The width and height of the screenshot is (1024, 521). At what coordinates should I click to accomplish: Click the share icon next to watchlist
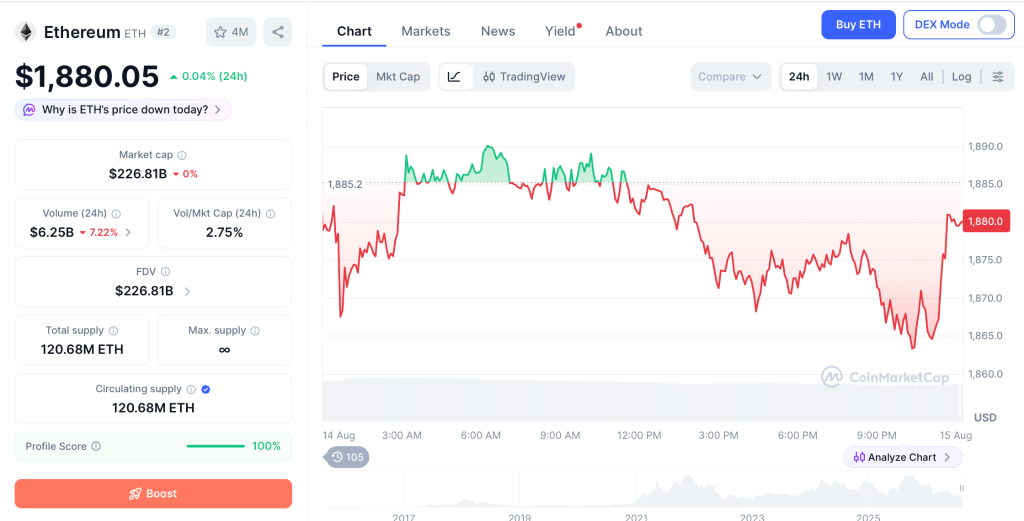[278, 32]
